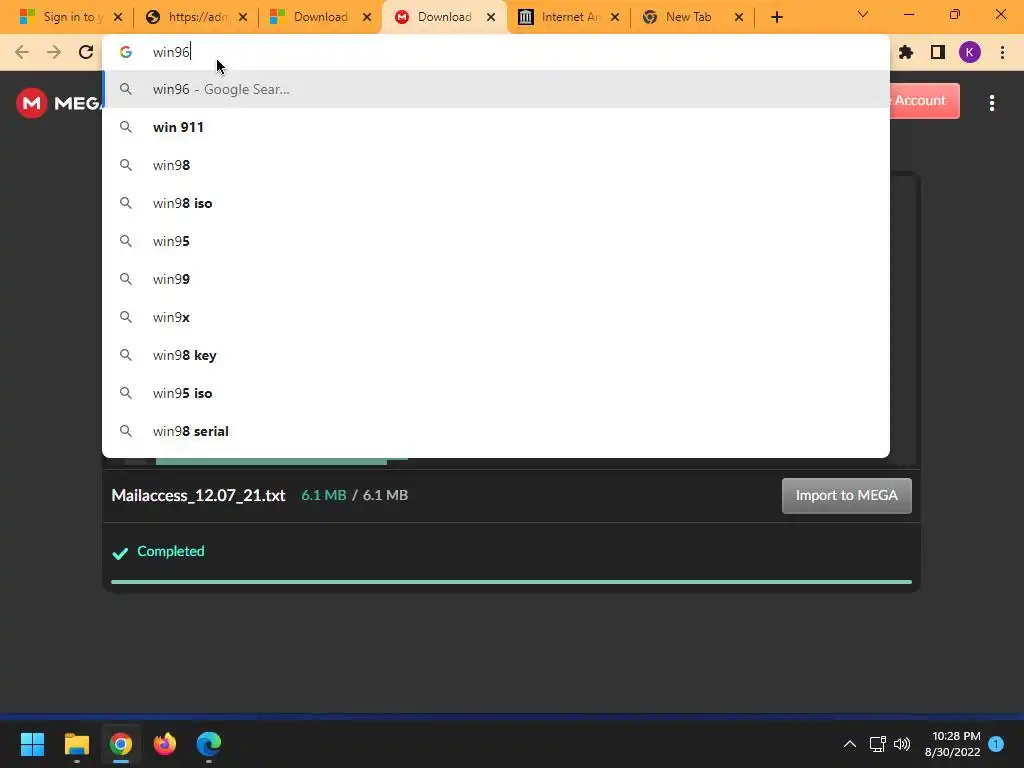Select the win96 Google Search suggestion
1024x768 pixels.
pyautogui.click(x=496, y=89)
